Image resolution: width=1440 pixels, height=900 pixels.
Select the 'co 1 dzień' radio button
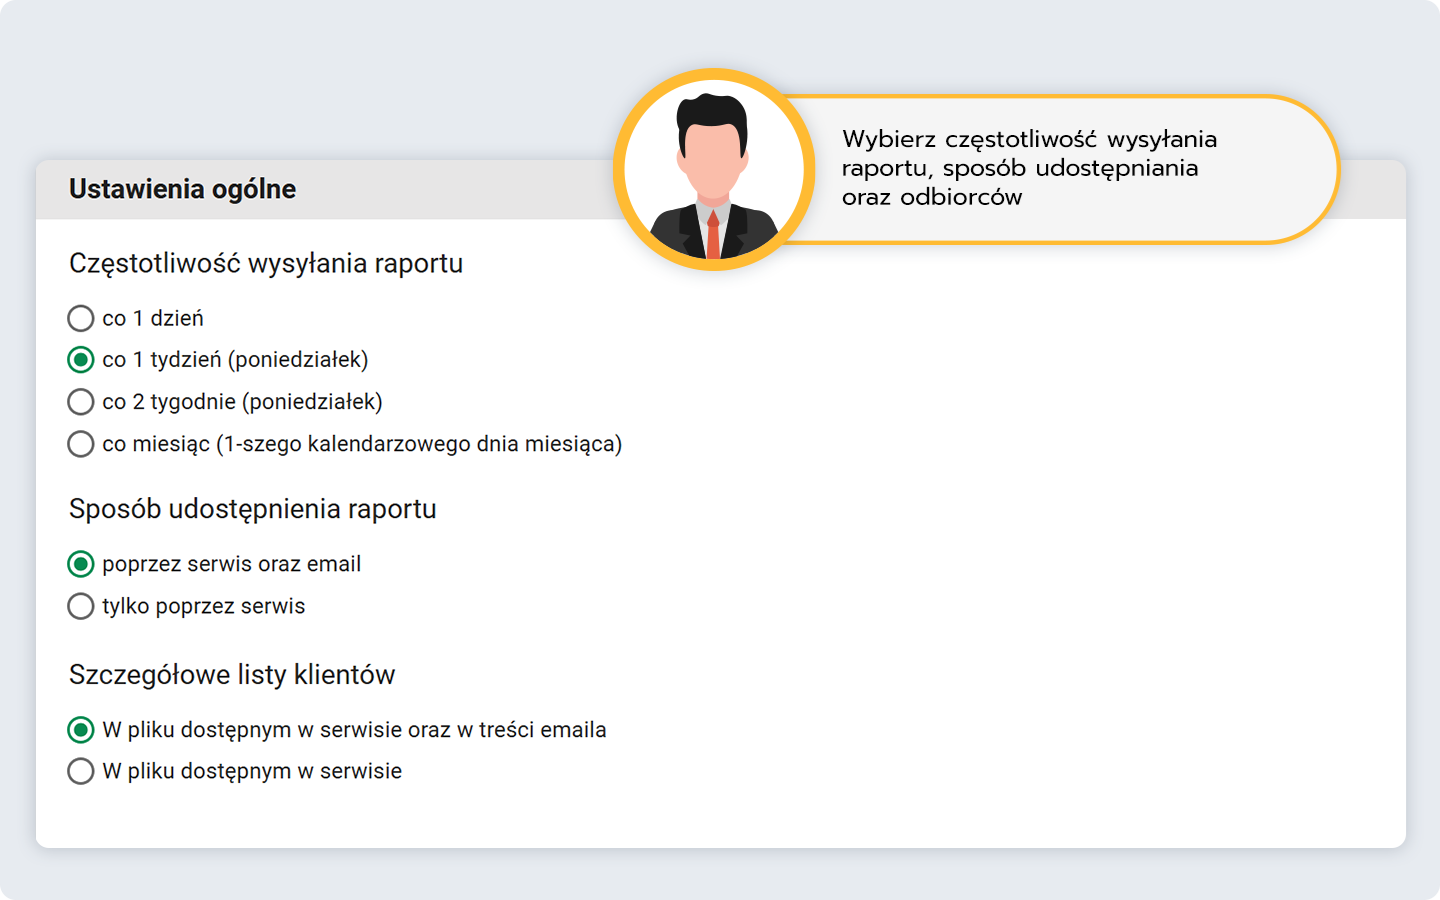pos(81,319)
